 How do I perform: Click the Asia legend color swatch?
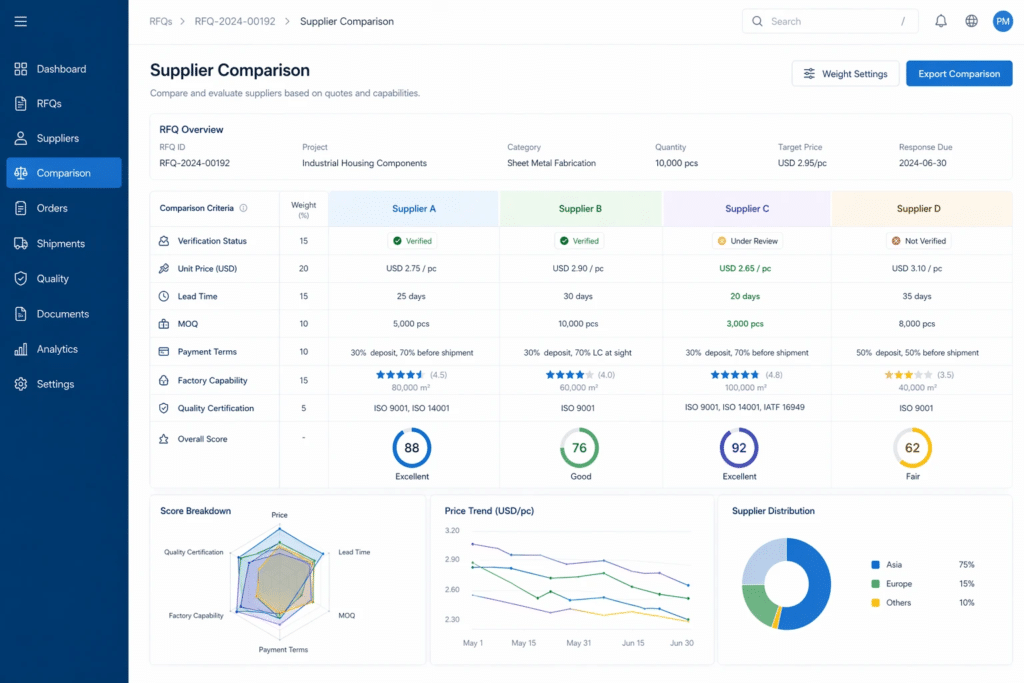coord(875,565)
